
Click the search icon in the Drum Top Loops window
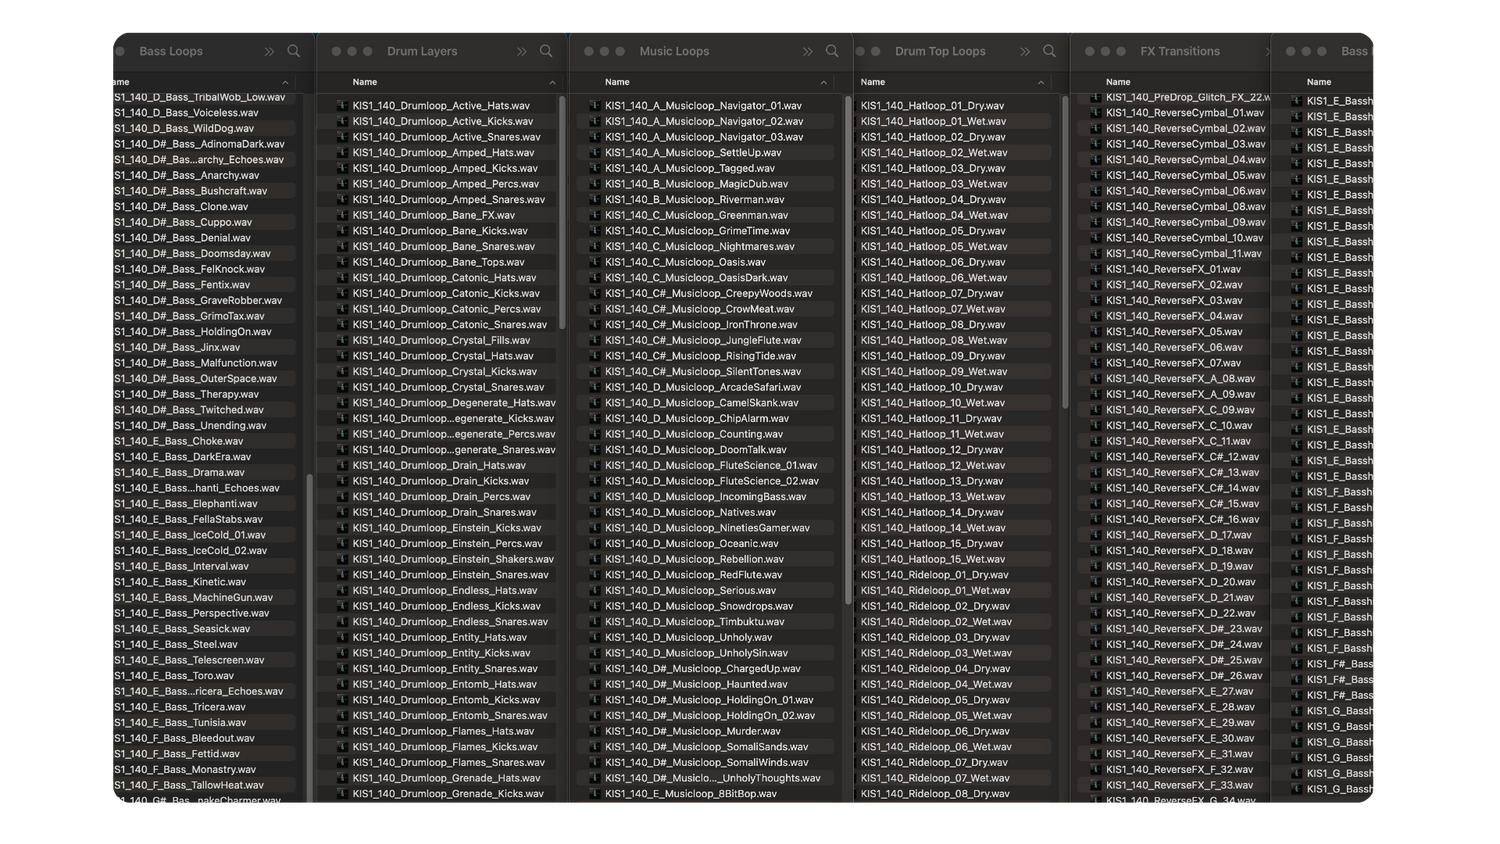tap(1049, 51)
